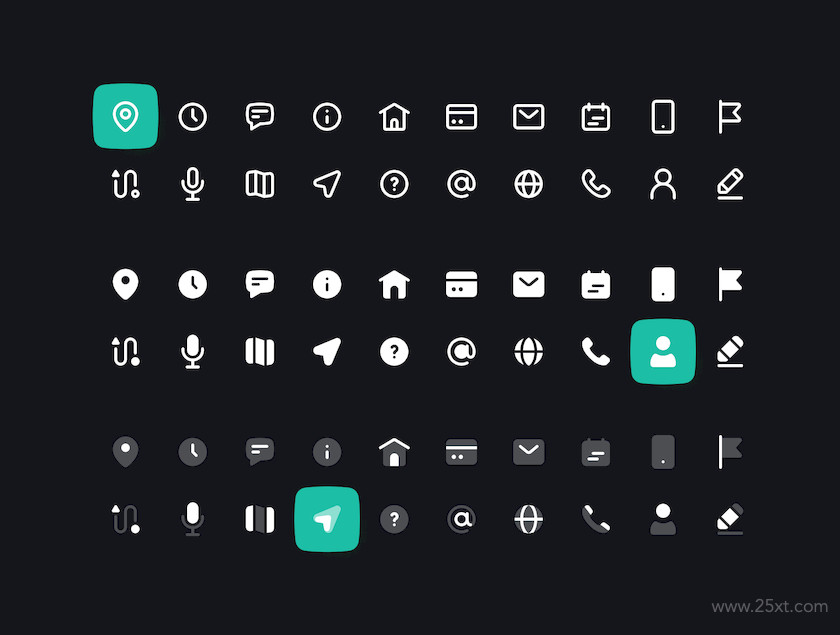
Task: Click the solid white flag icon
Action: coord(730,285)
